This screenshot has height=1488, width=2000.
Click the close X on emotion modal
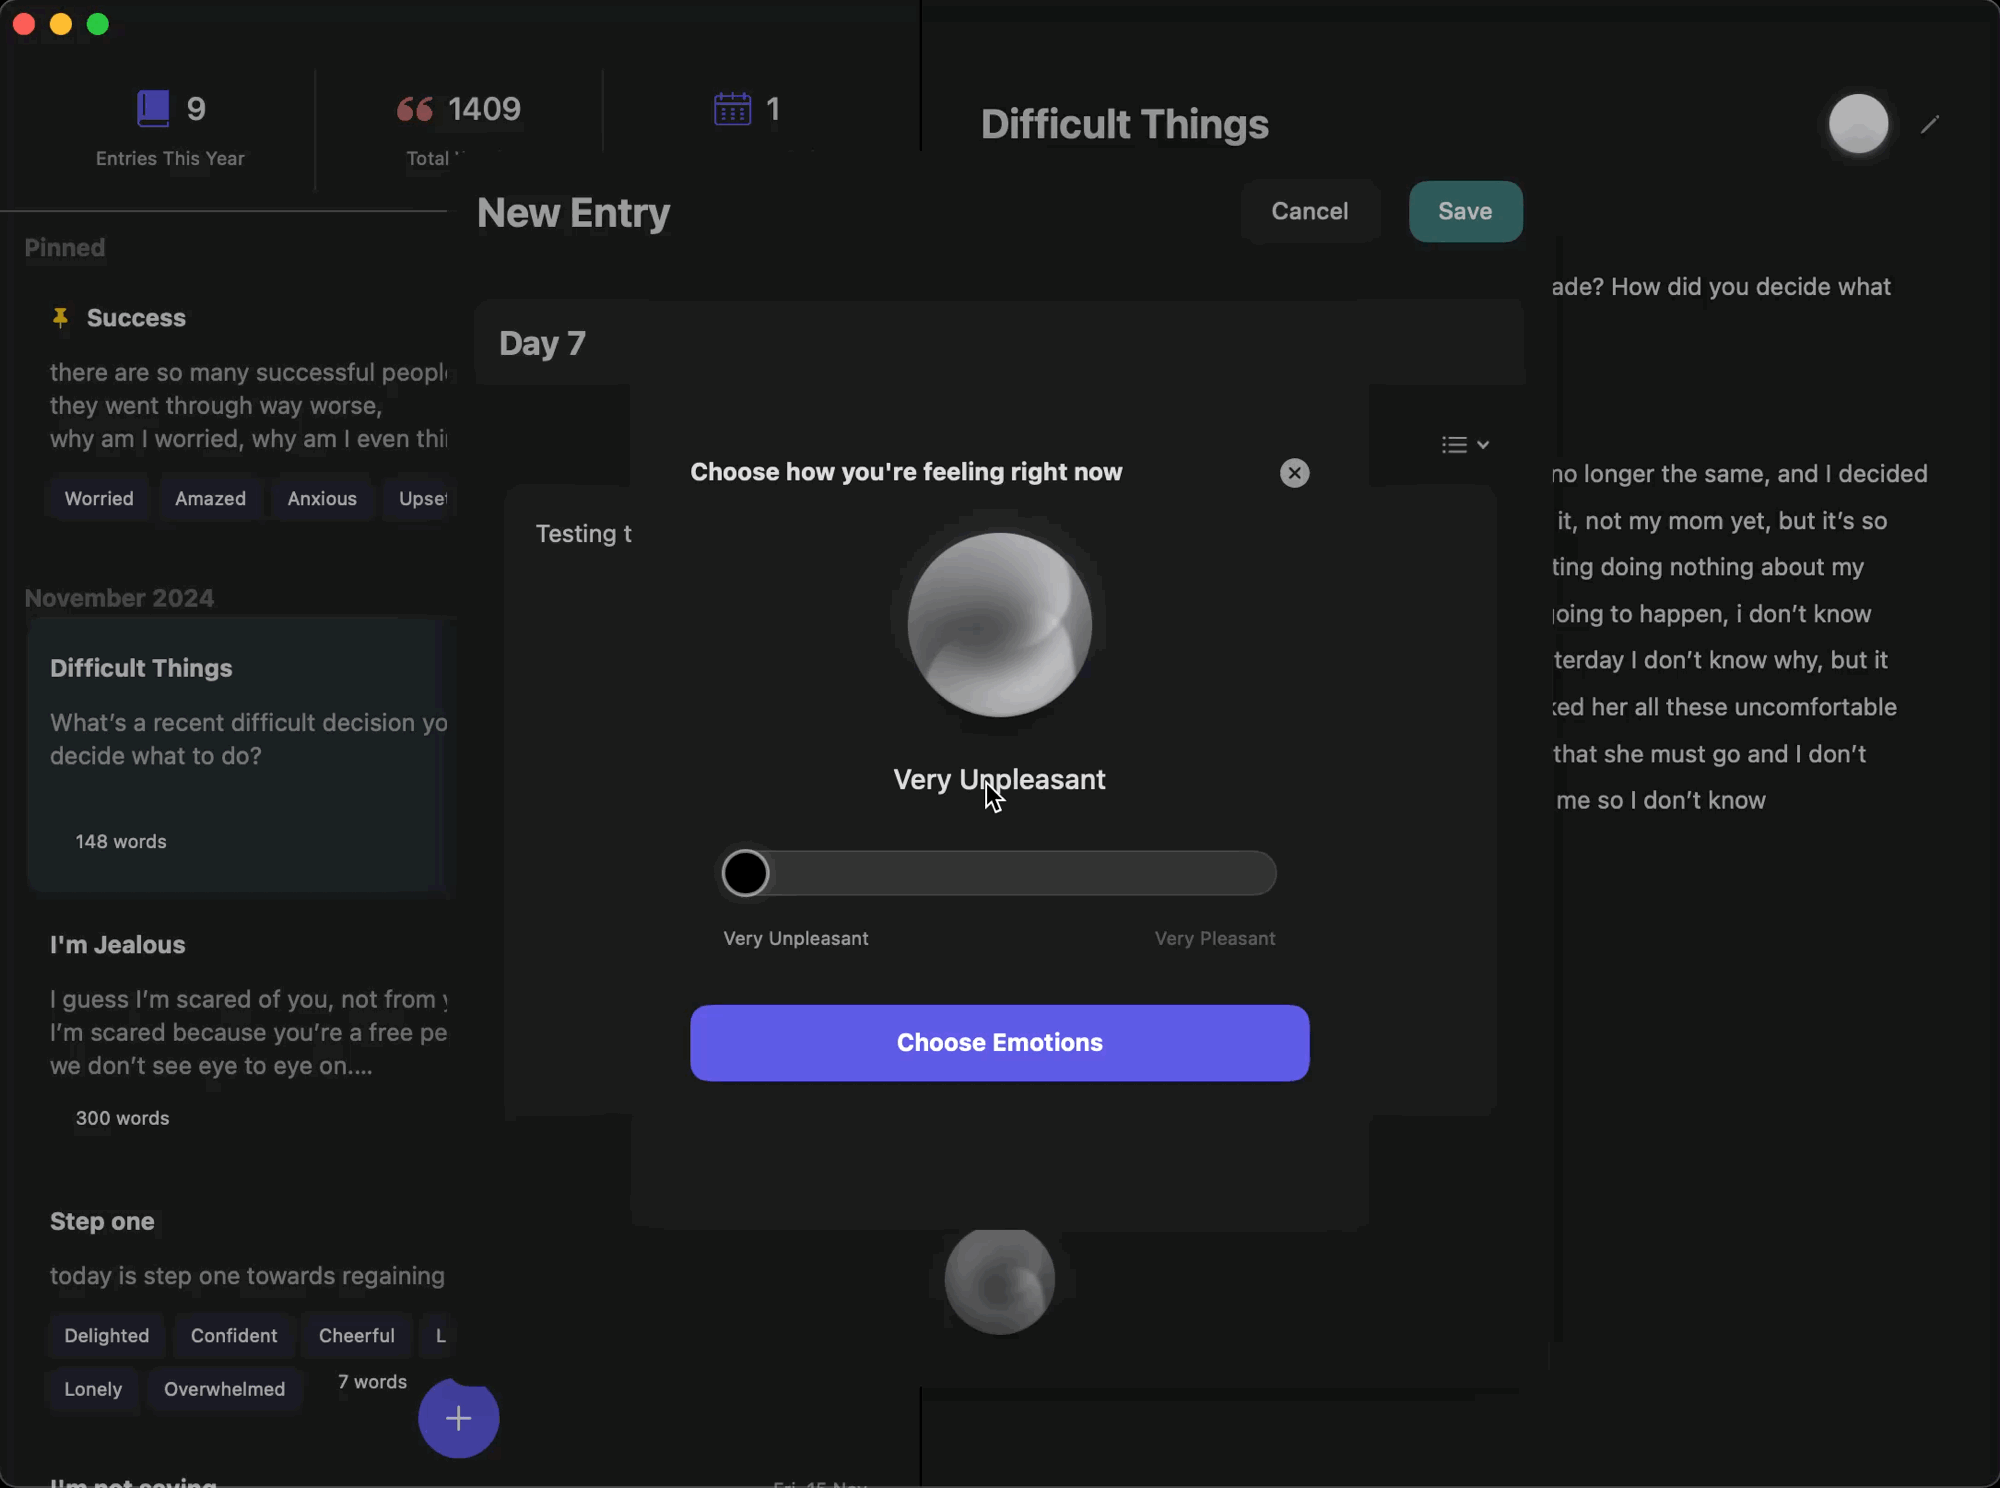point(1294,472)
